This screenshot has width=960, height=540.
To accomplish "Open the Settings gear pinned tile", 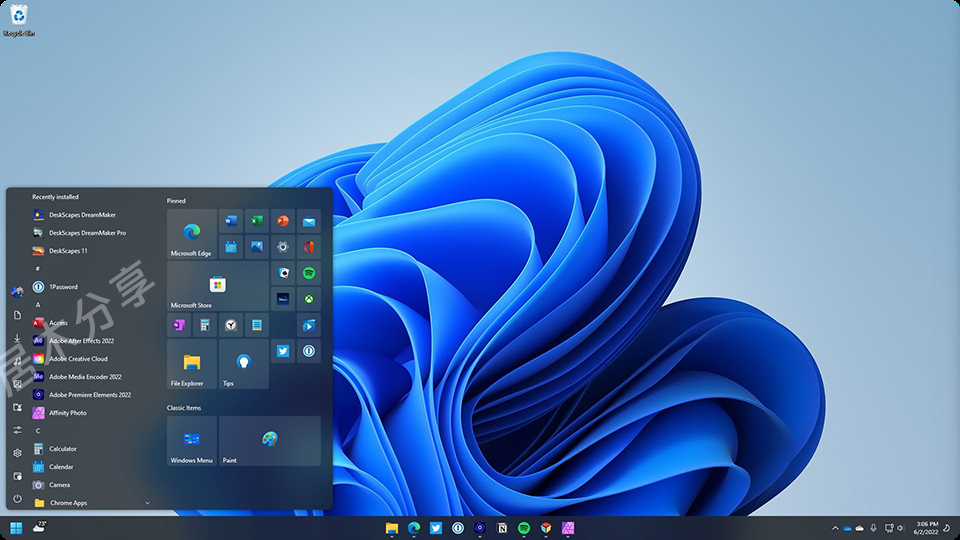I will tap(283, 247).
